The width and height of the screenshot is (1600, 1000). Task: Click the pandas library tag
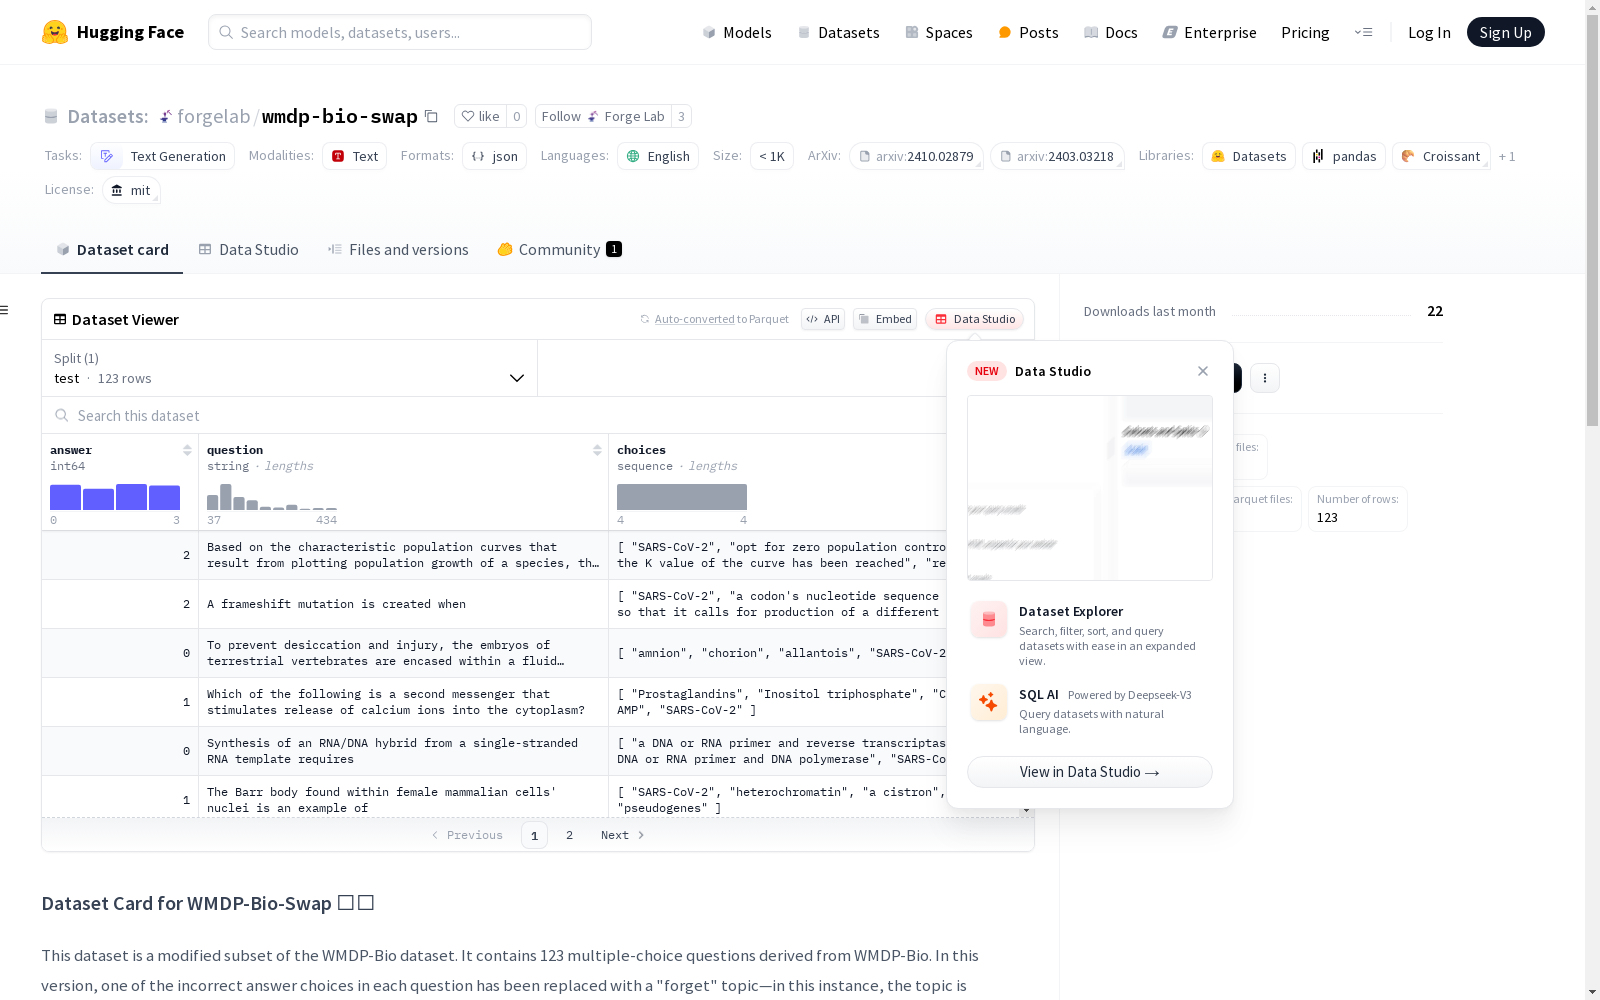[x=1344, y=156]
